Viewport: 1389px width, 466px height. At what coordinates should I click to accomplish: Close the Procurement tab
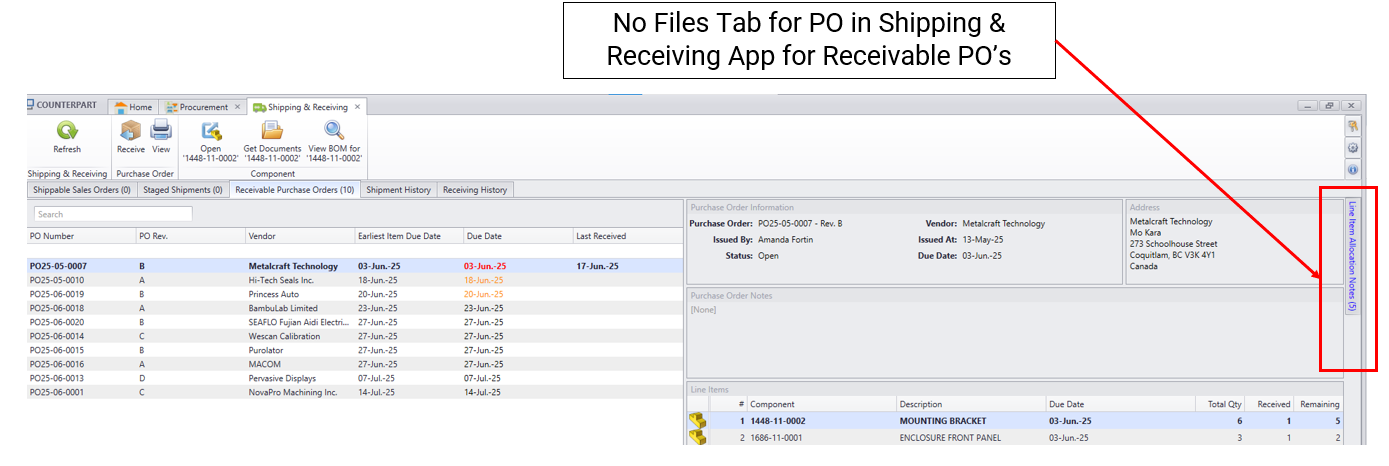238,107
